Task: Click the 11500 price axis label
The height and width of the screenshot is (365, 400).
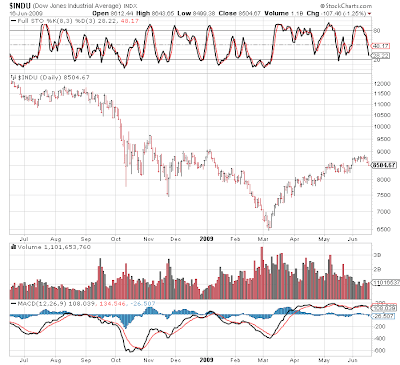Action: [382, 94]
